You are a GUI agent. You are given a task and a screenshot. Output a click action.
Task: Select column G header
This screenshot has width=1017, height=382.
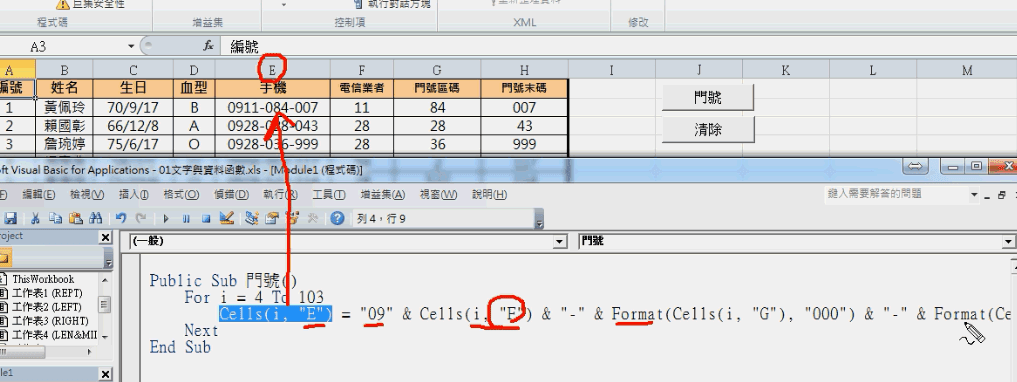click(x=437, y=70)
